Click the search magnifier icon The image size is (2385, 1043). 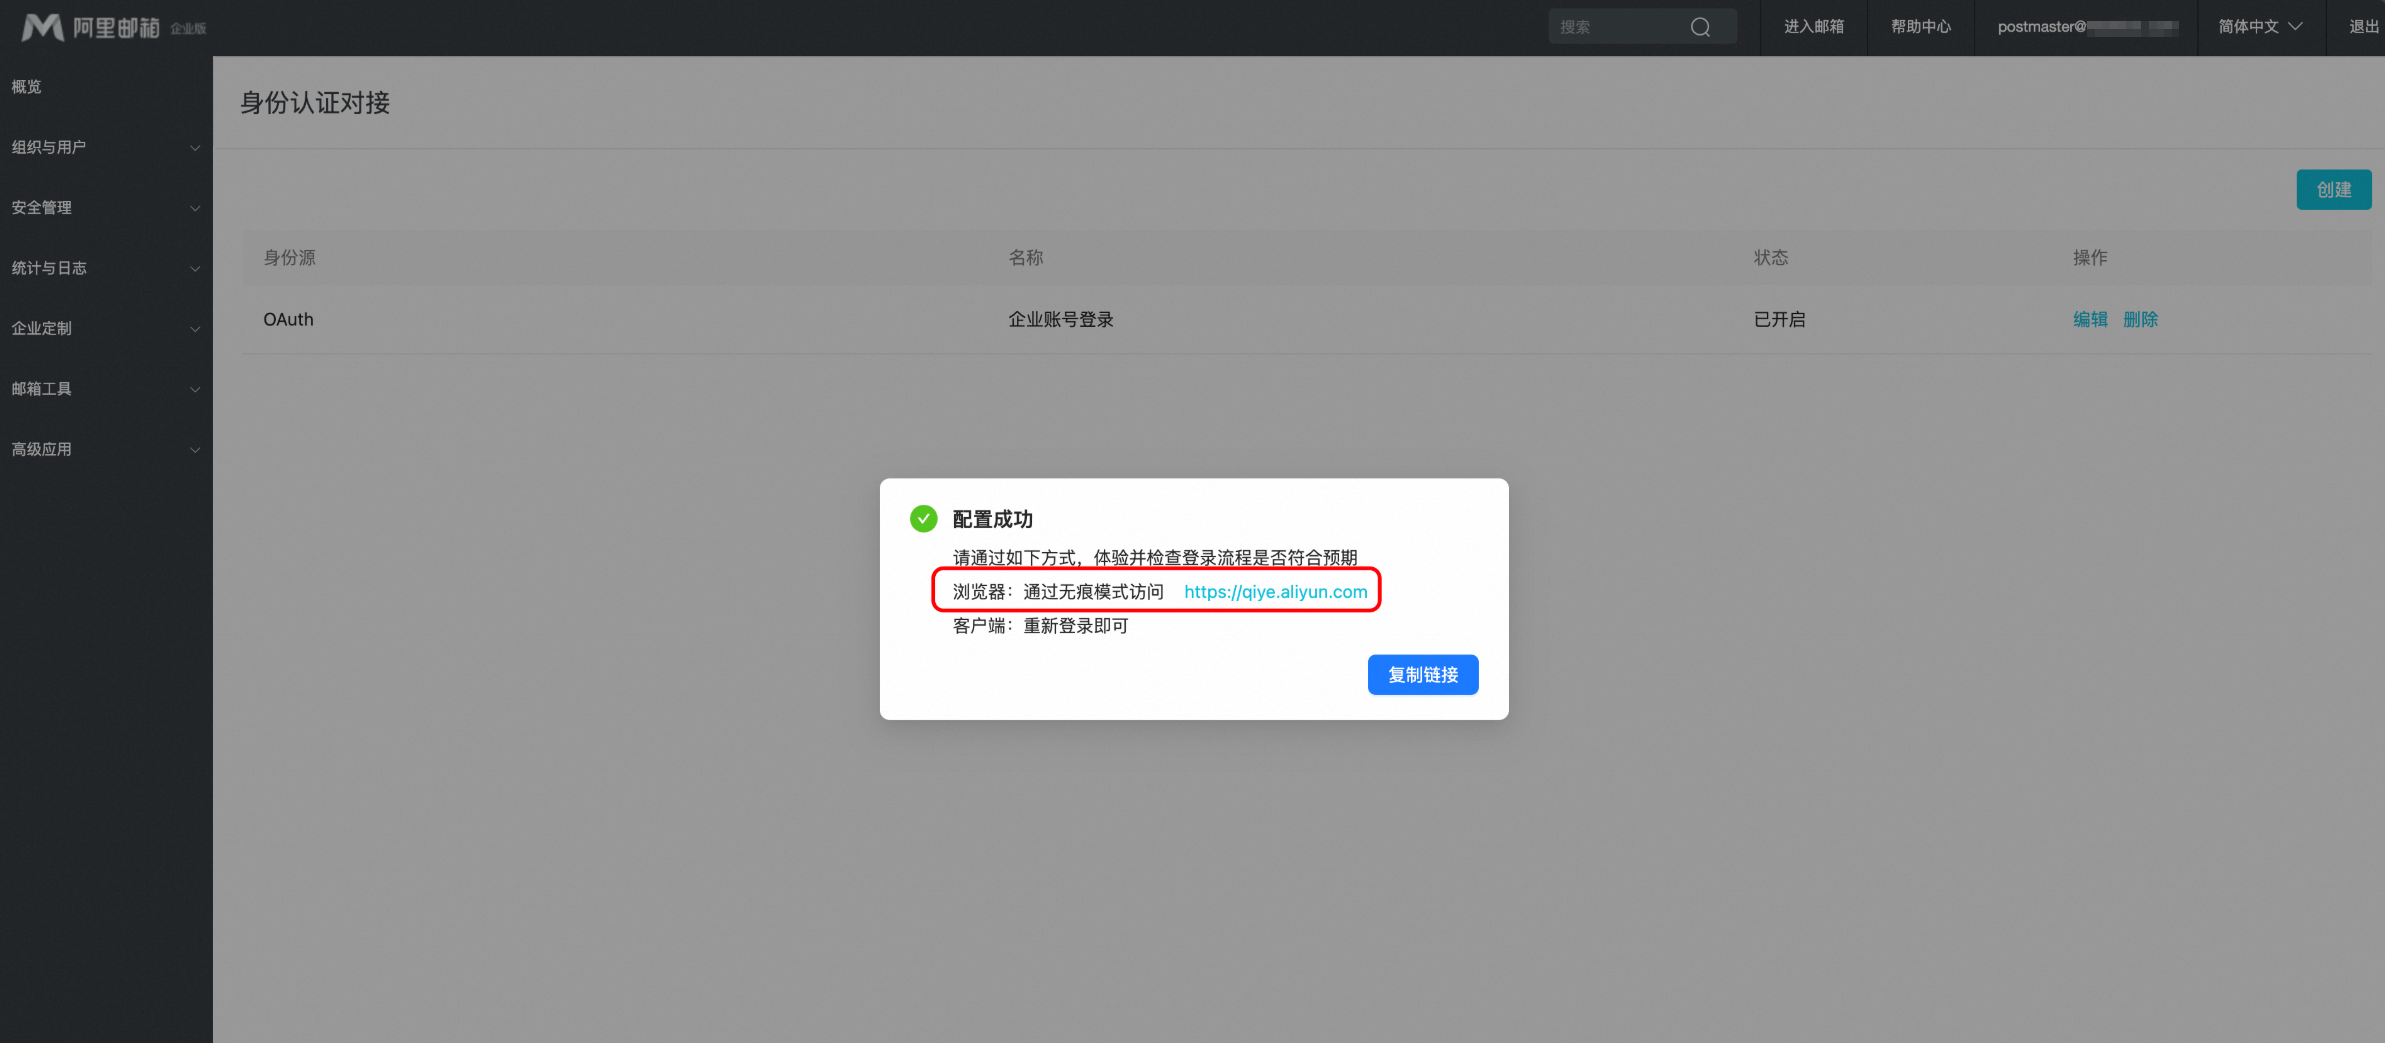(x=1700, y=27)
